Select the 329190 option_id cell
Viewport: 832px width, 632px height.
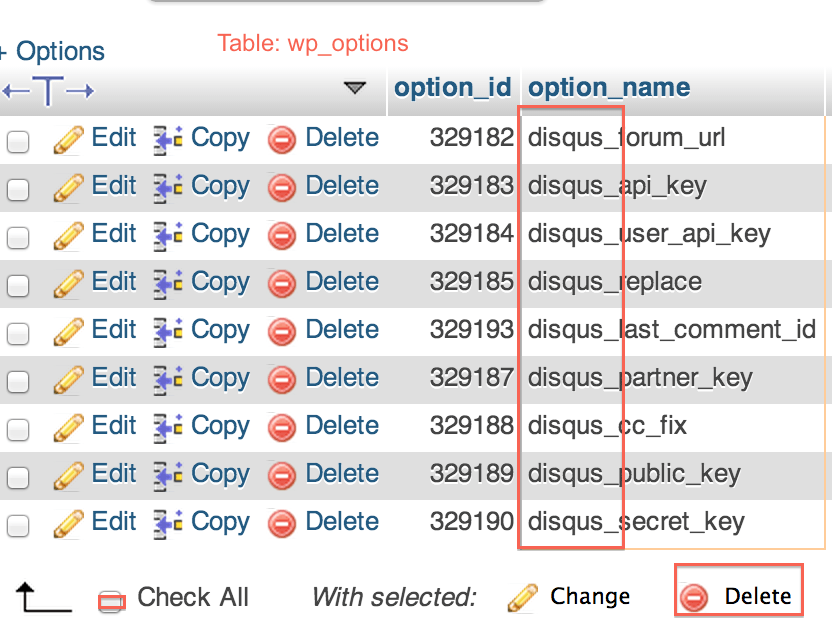[x=454, y=524]
